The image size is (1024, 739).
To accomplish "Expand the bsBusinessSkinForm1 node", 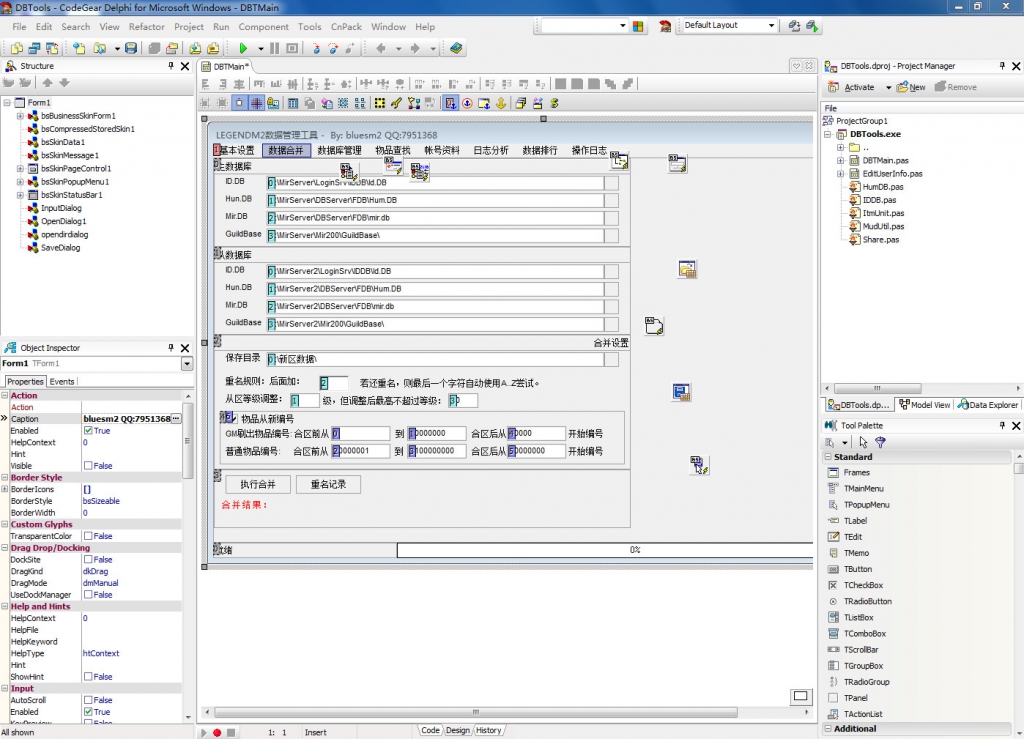I will (20, 116).
